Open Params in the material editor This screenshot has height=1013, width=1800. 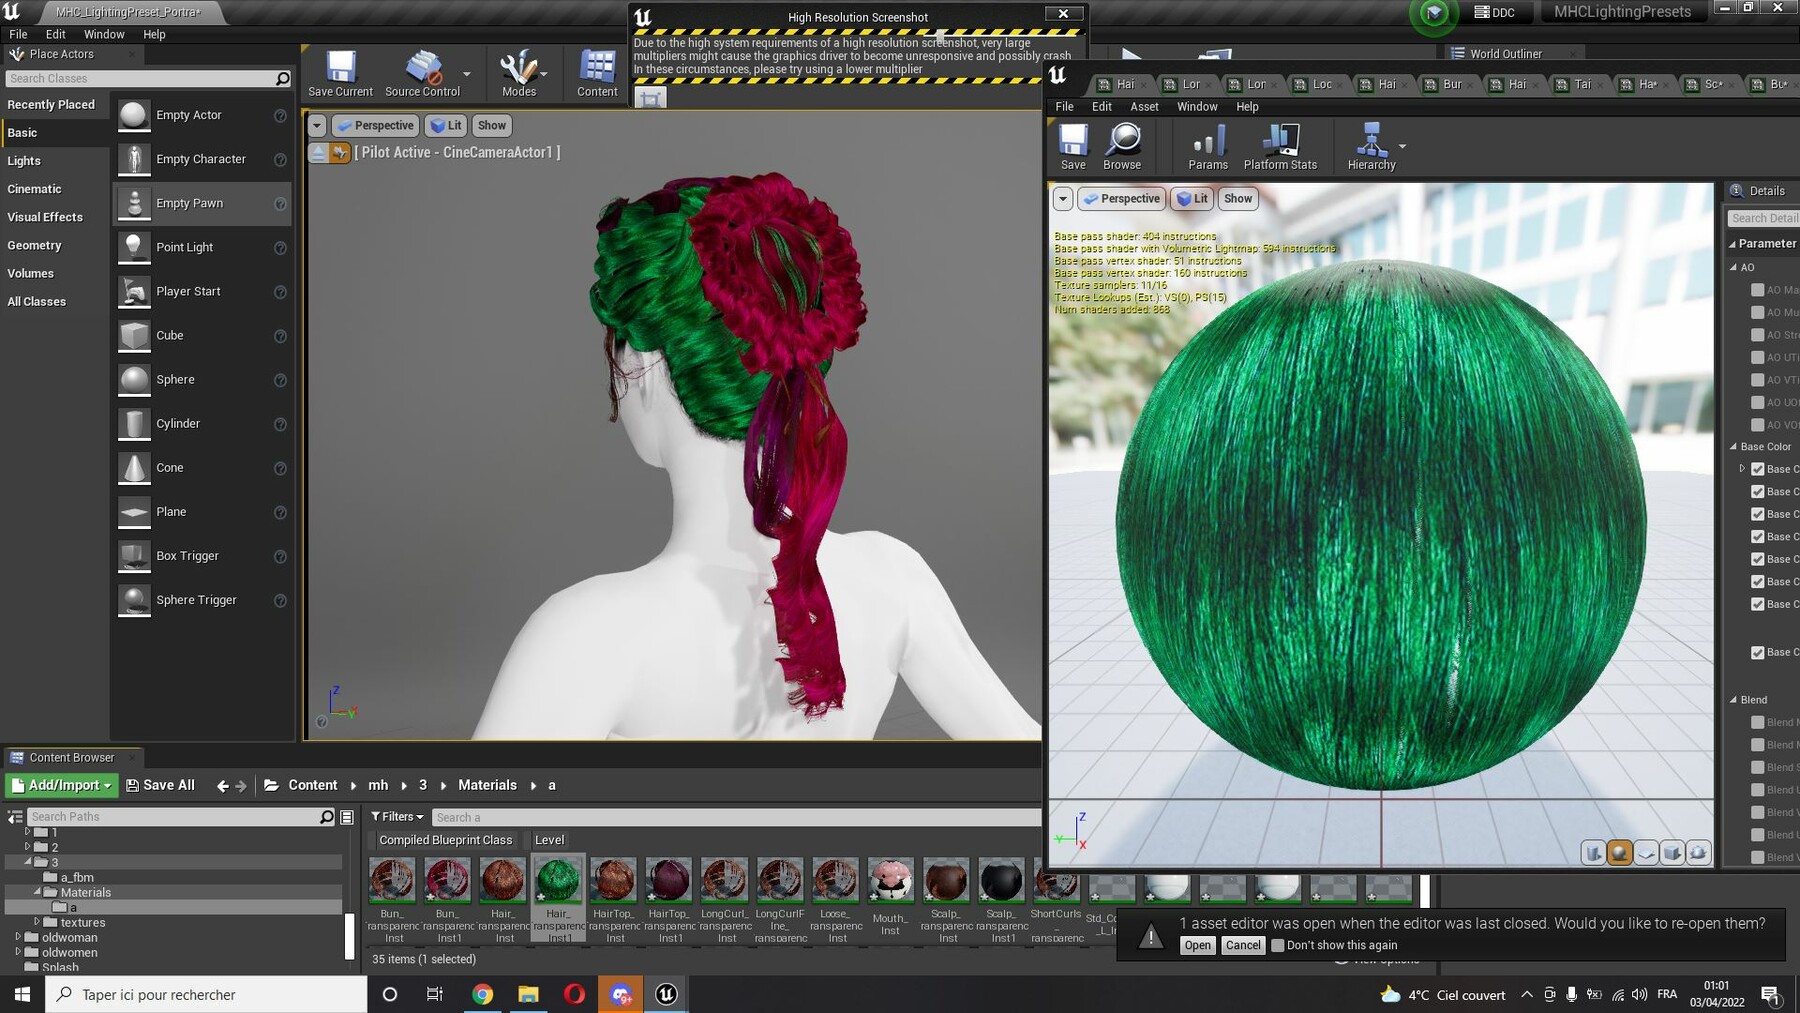click(x=1208, y=147)
